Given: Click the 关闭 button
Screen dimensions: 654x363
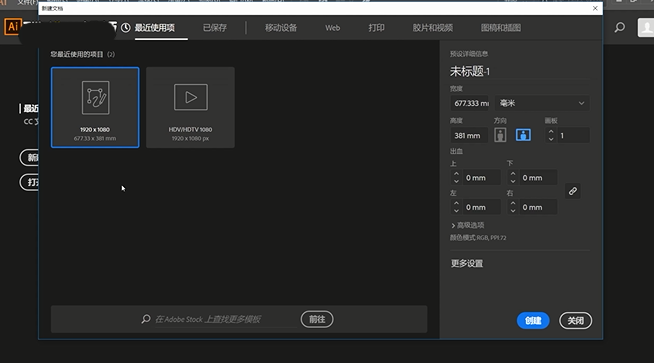Looking at the screenshot, I should 575,320.
